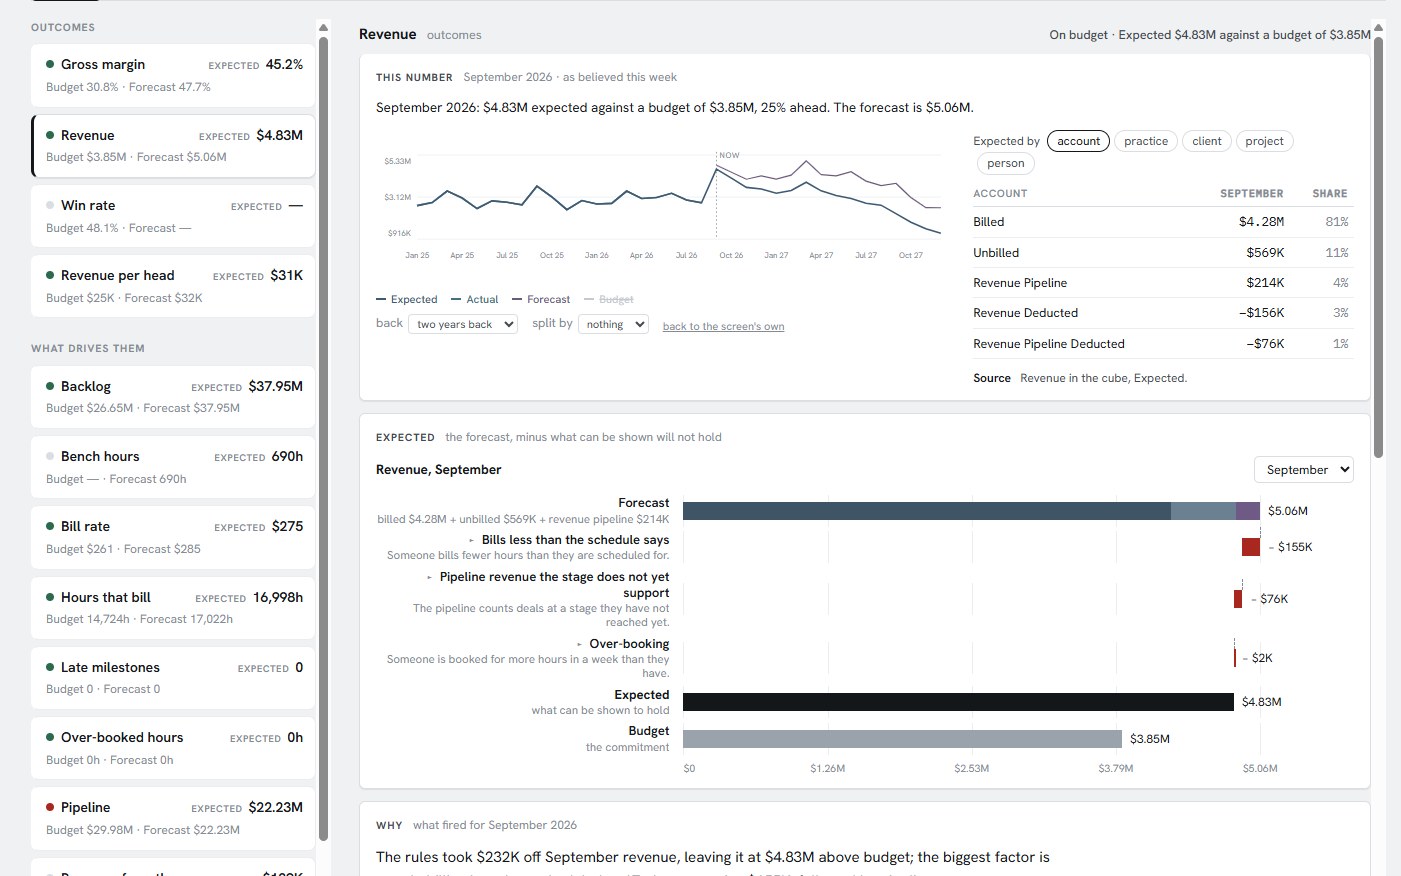Viewport: 1401px width, 876px height.
Task: Select the Revenue Pipeline row
Action: point(1163,283)
